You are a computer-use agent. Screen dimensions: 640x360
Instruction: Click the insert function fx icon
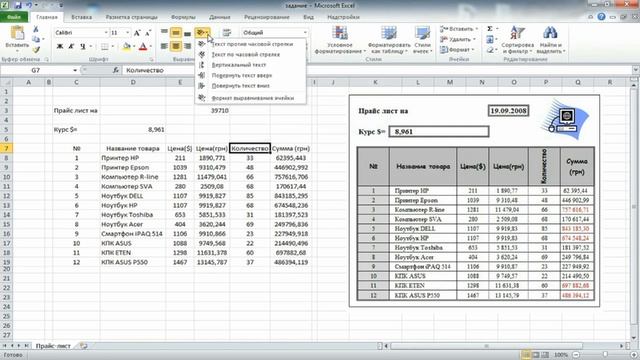116,70
